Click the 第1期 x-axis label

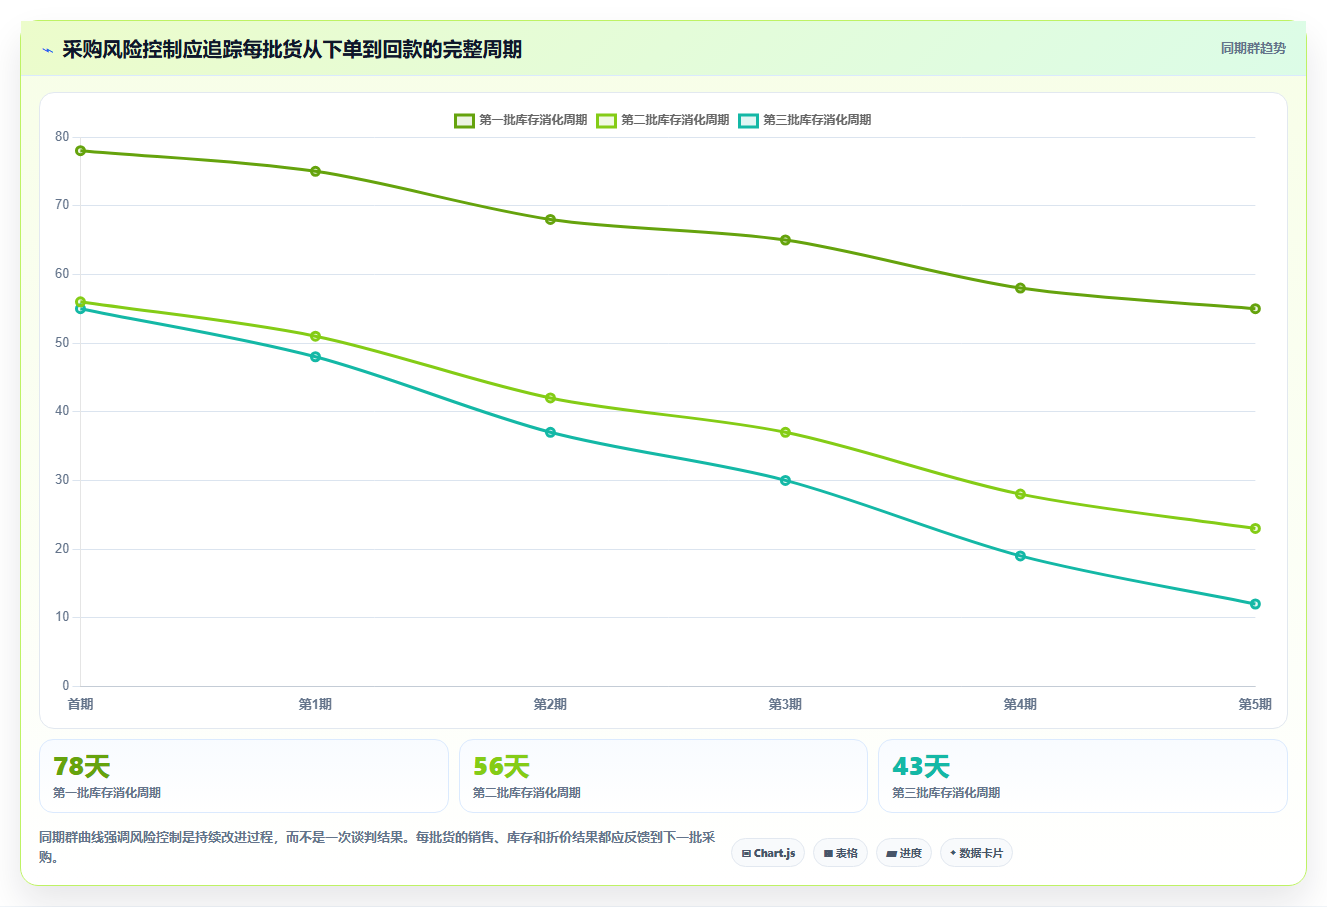click(315, 705)
